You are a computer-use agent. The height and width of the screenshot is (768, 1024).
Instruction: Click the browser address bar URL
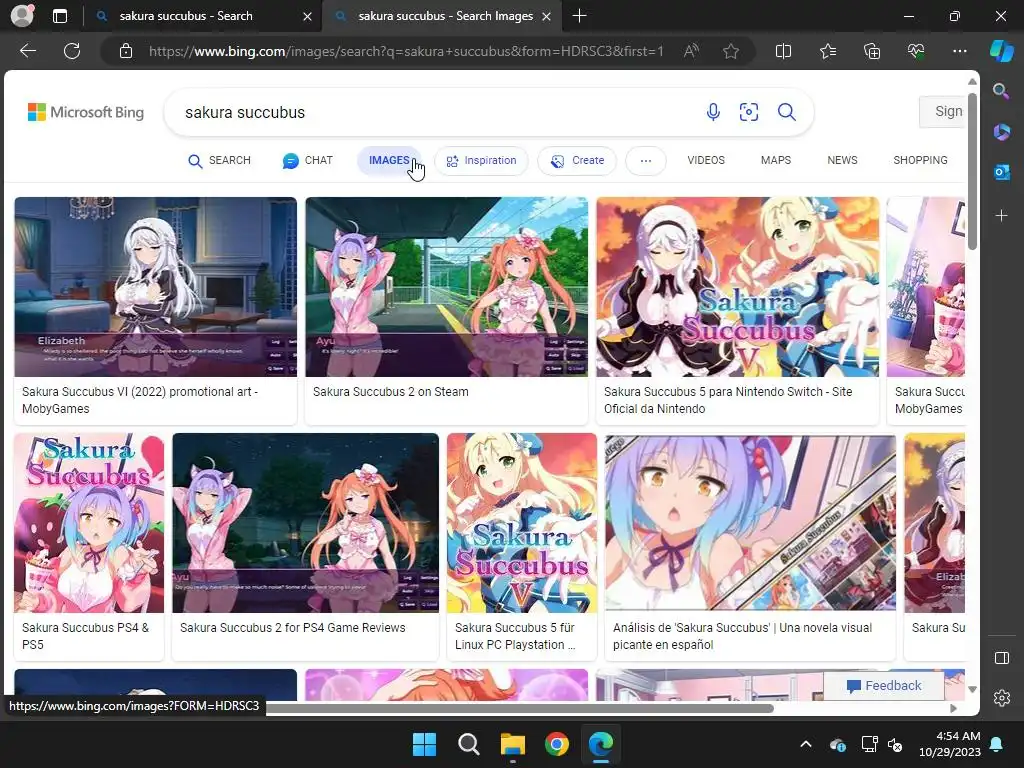[x=406, y=51]
